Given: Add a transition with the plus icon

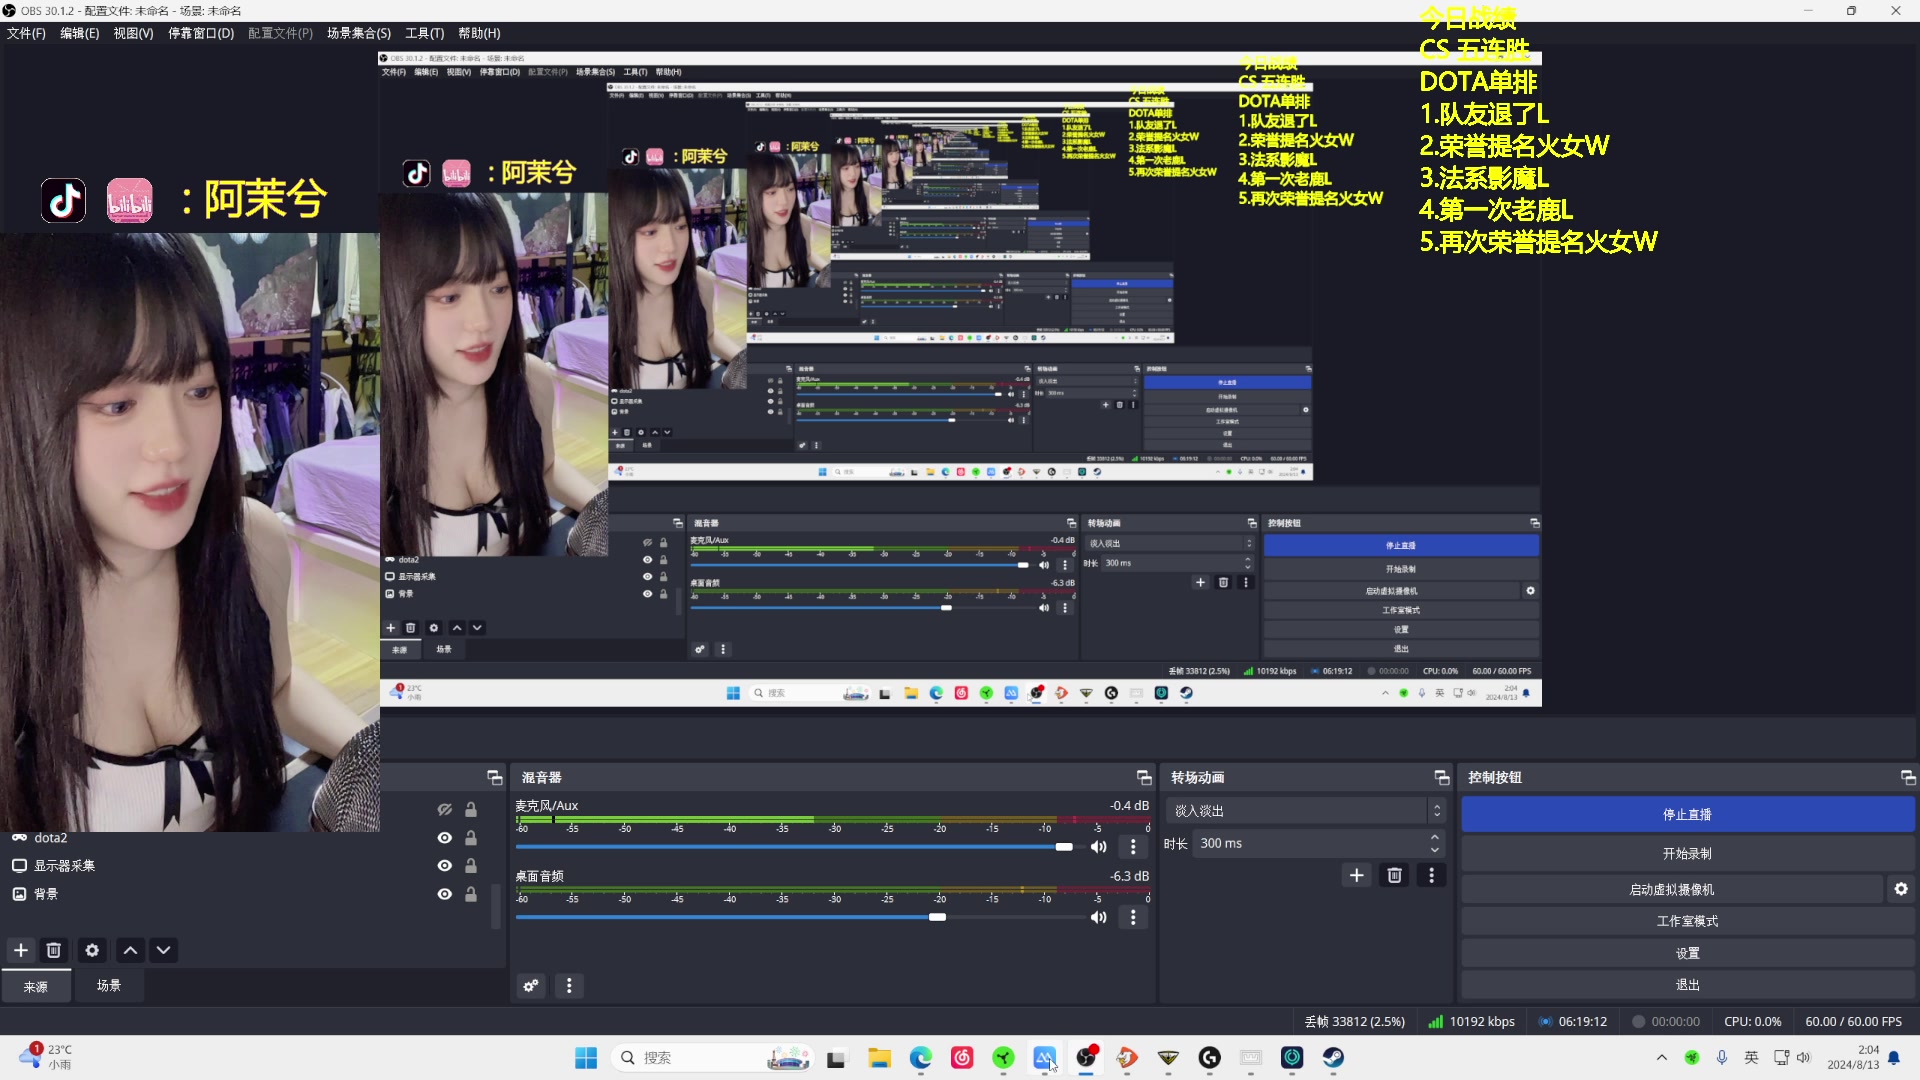Looking at the screenshot, I should pyautogui.click(x=1356, y=875).
